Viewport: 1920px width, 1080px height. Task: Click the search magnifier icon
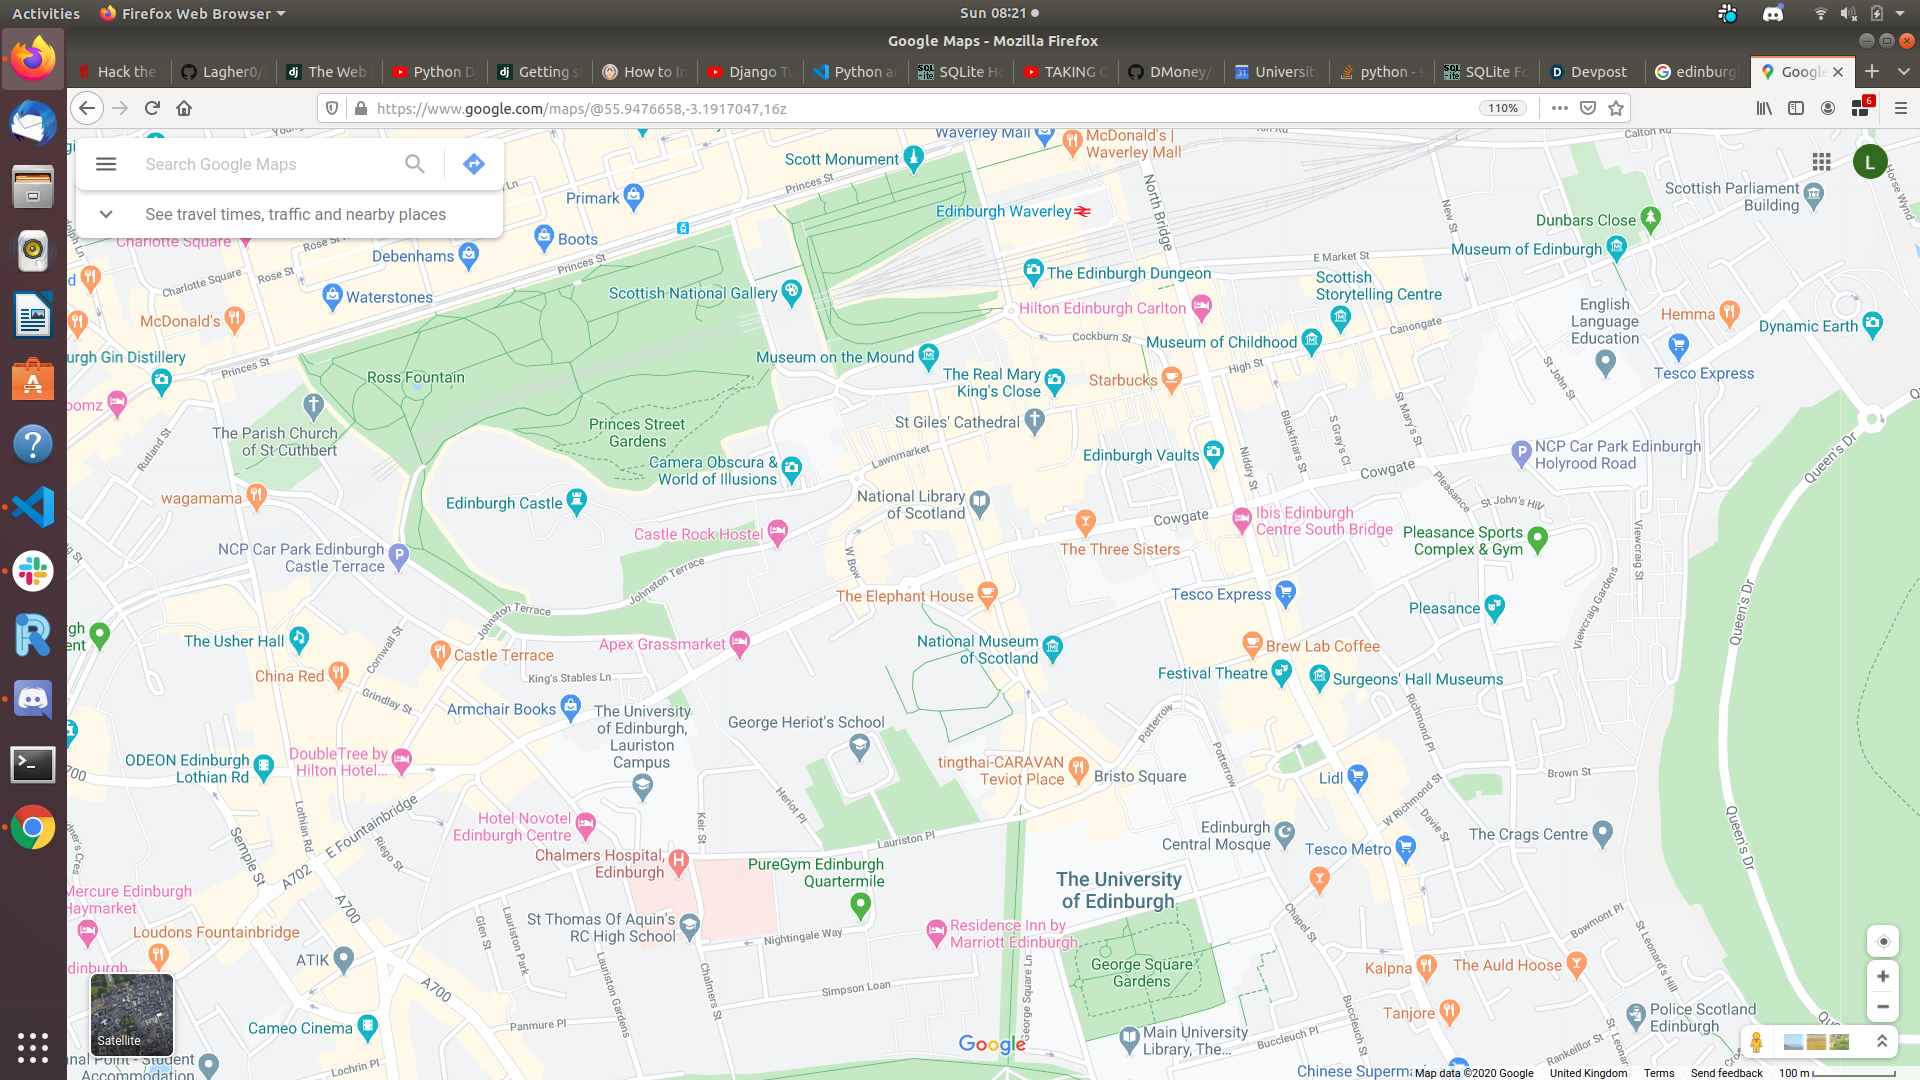(x=414, y=164)
